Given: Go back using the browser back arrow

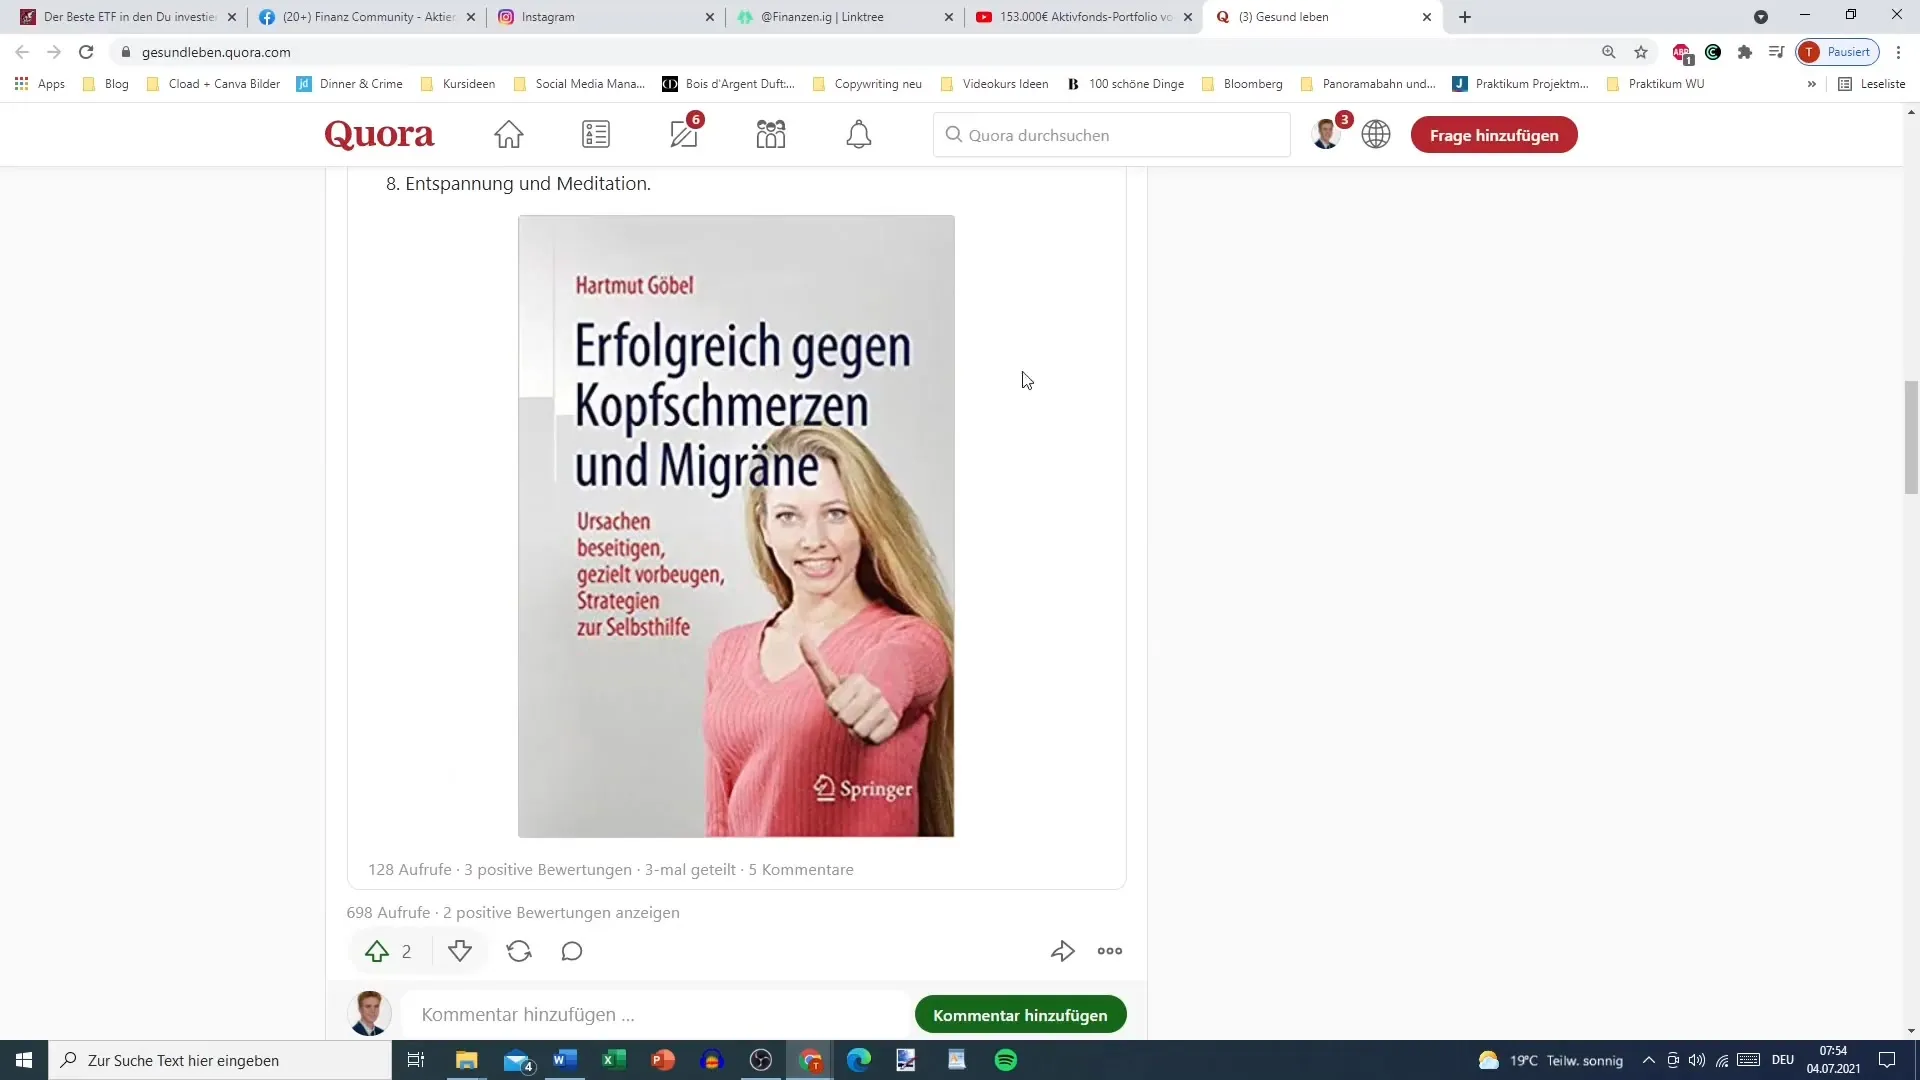Looking at the screenshot, I should (x=22, y=52).
